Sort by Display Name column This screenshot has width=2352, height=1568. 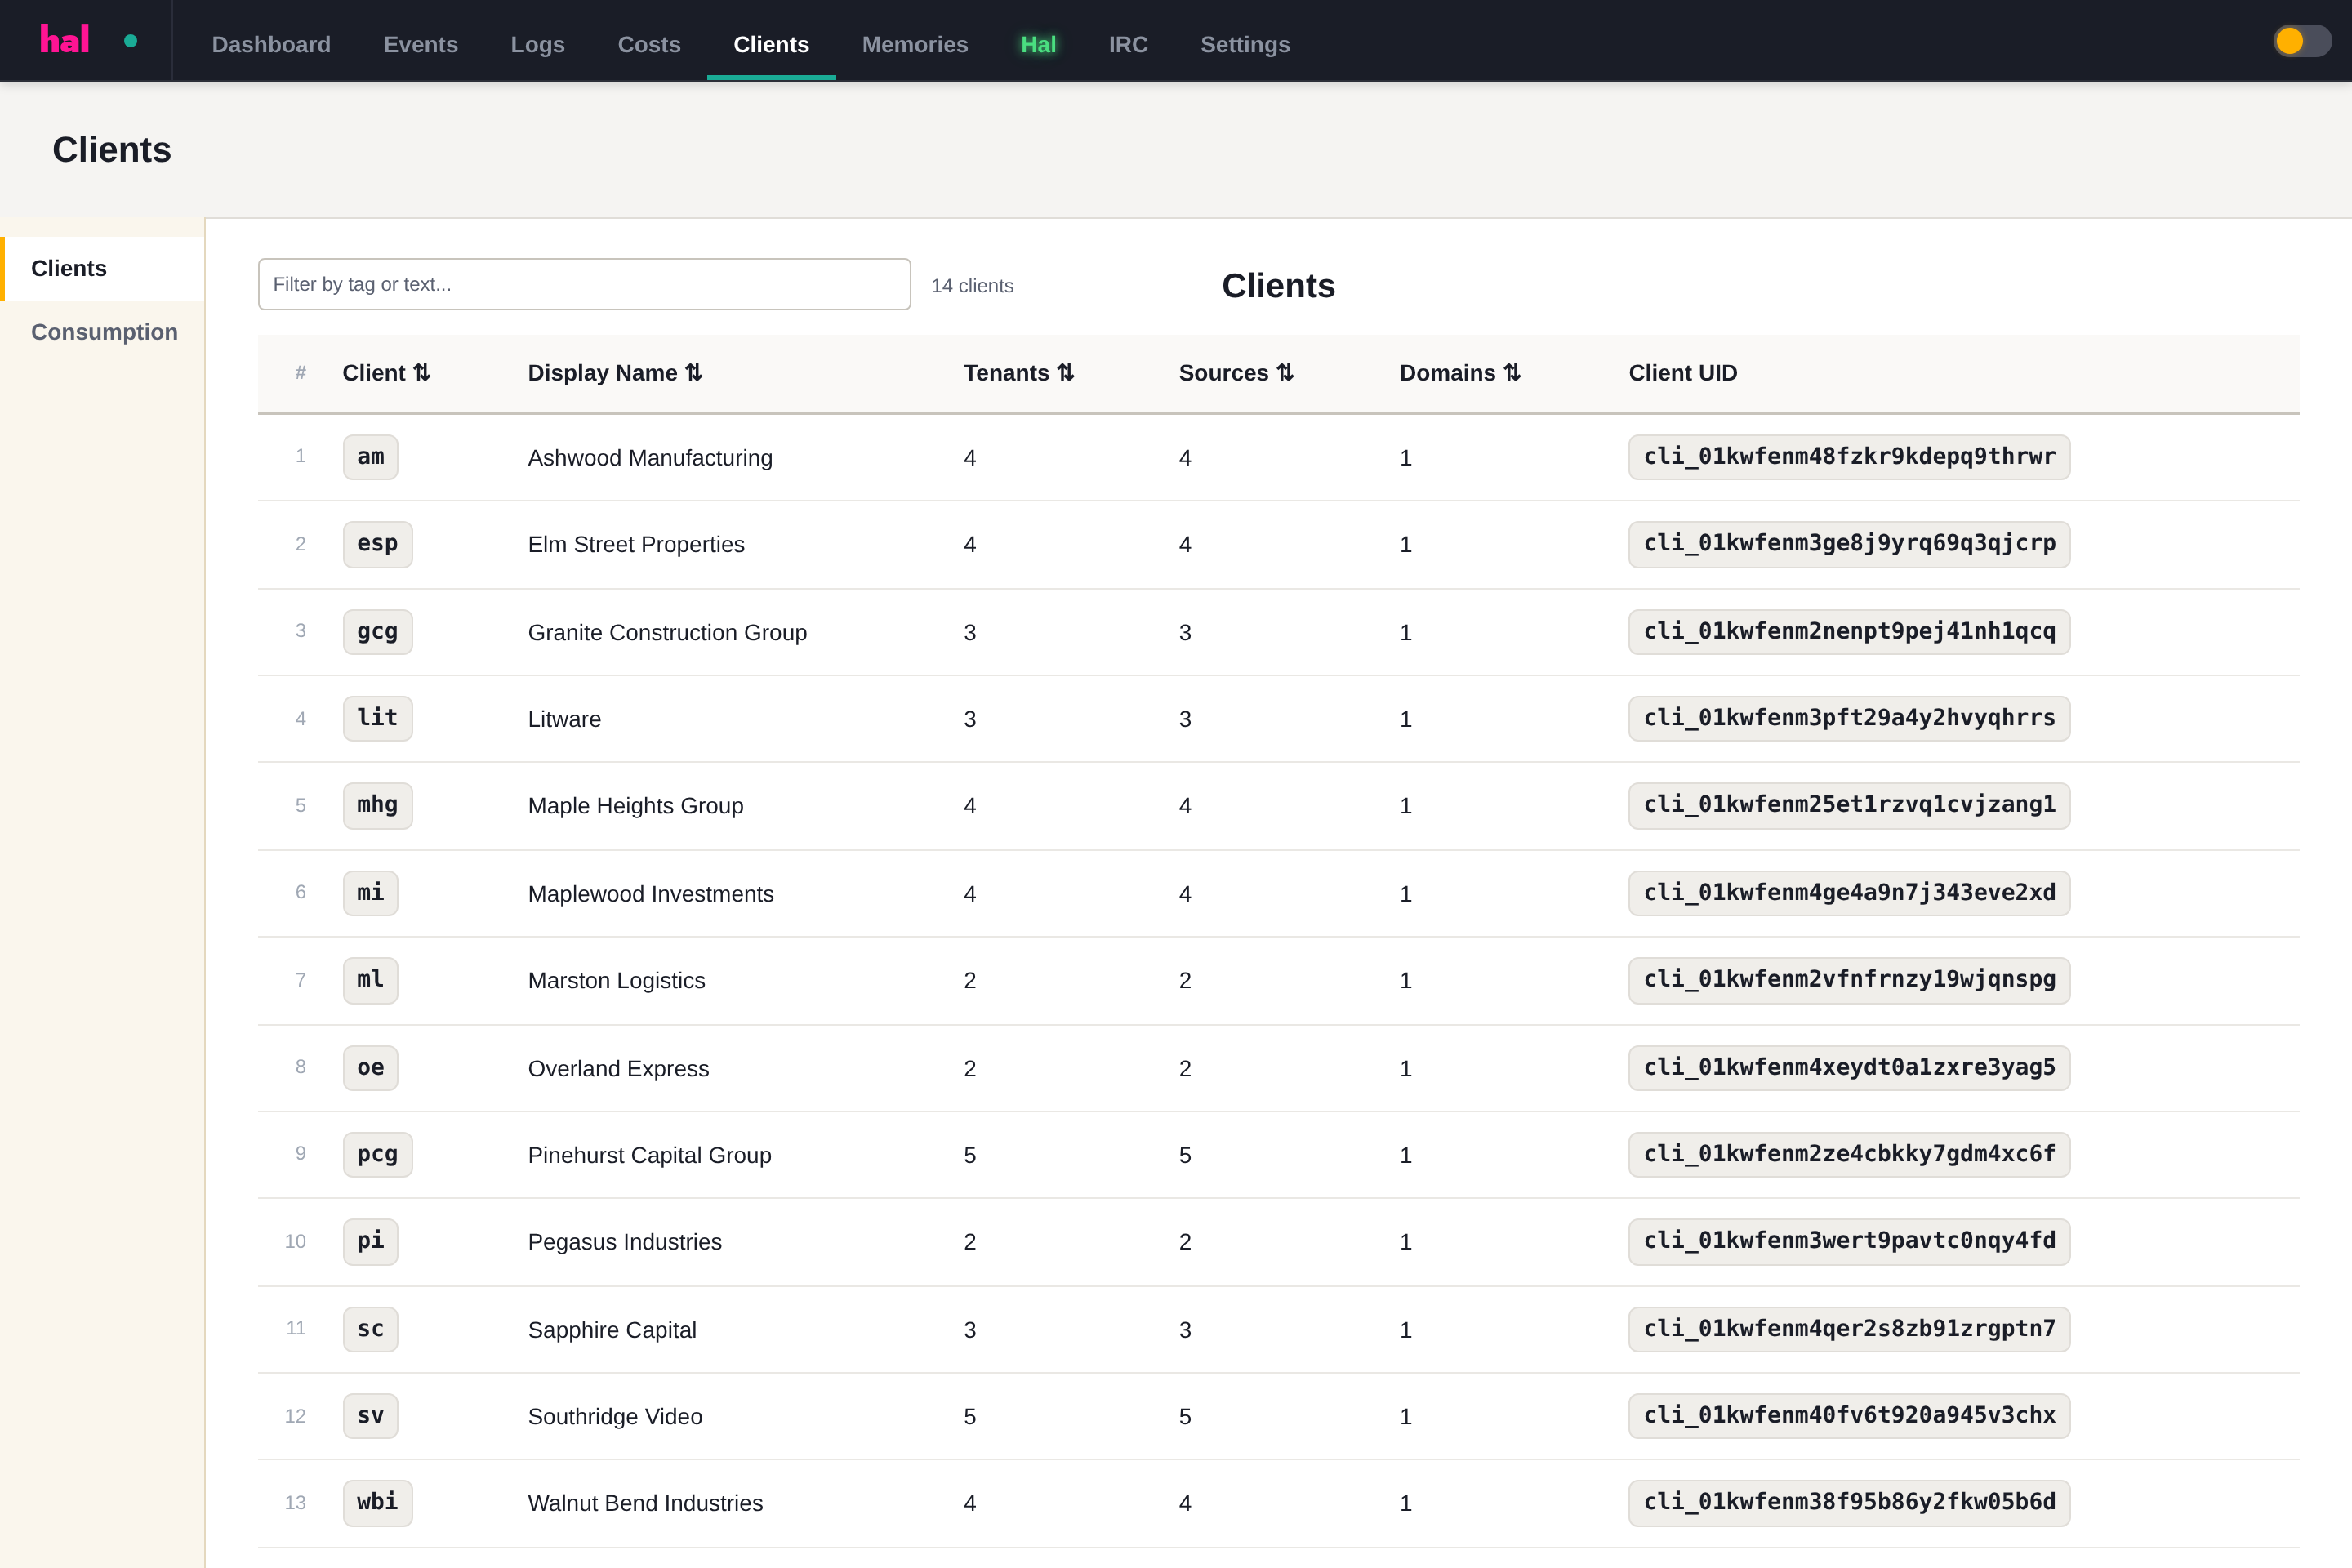point(615,373)
